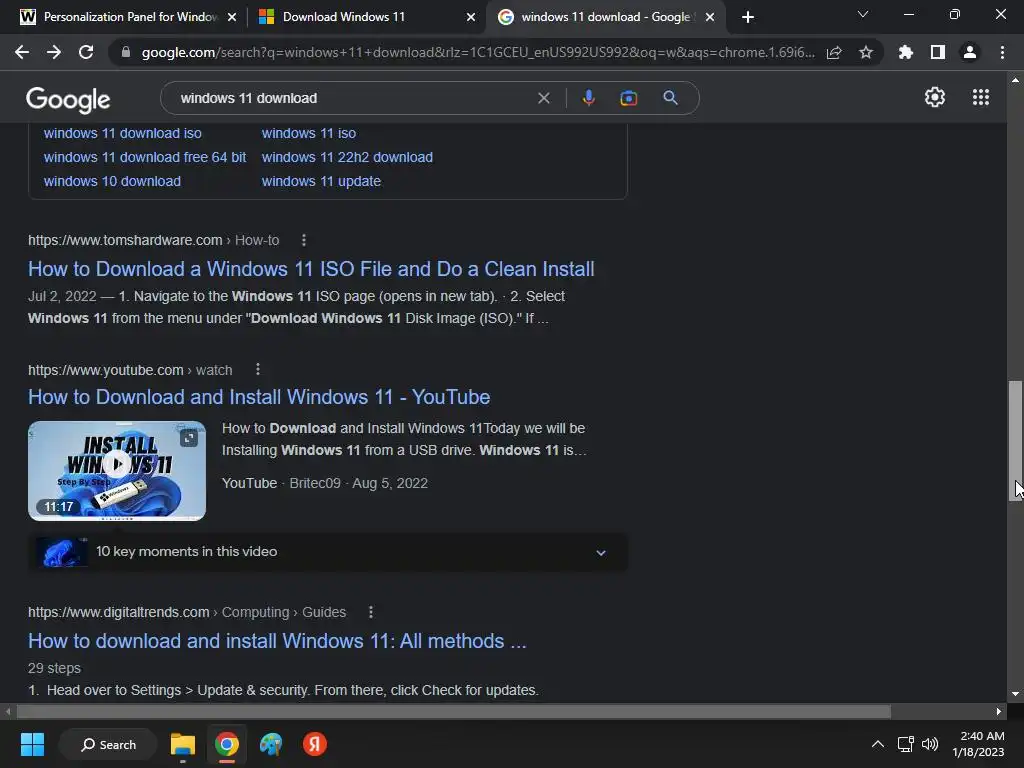Open options for the tomshardware.com result

304,240
